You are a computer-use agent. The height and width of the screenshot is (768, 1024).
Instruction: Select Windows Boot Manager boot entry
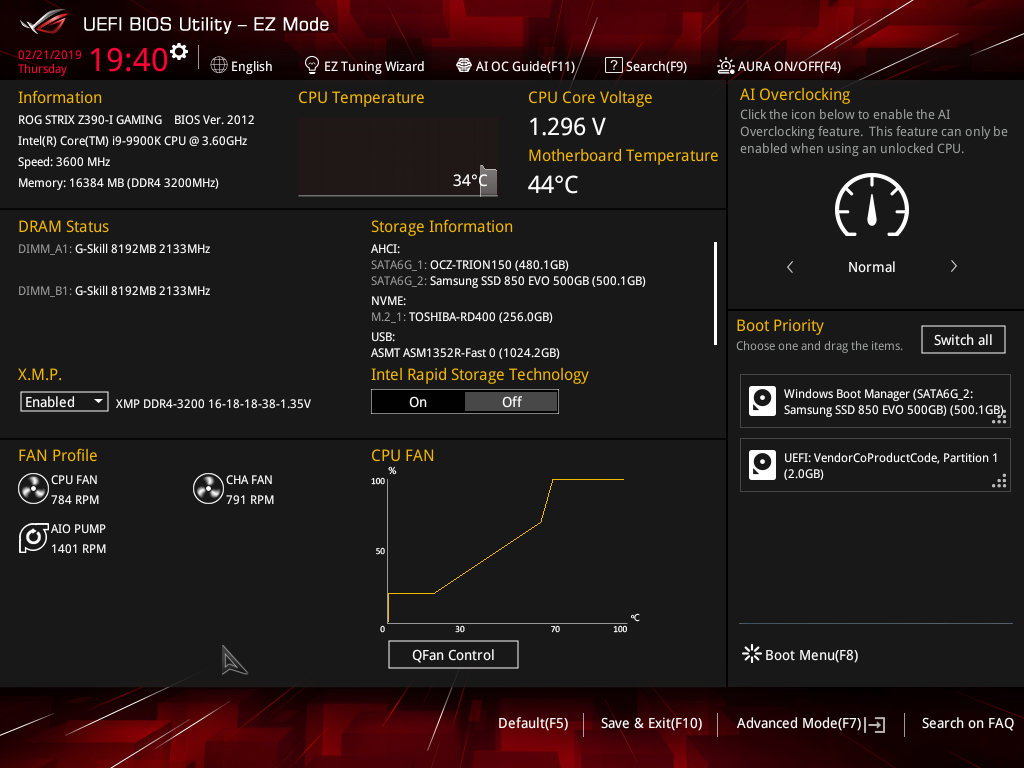pyautogui.click(x=875, y=401)
